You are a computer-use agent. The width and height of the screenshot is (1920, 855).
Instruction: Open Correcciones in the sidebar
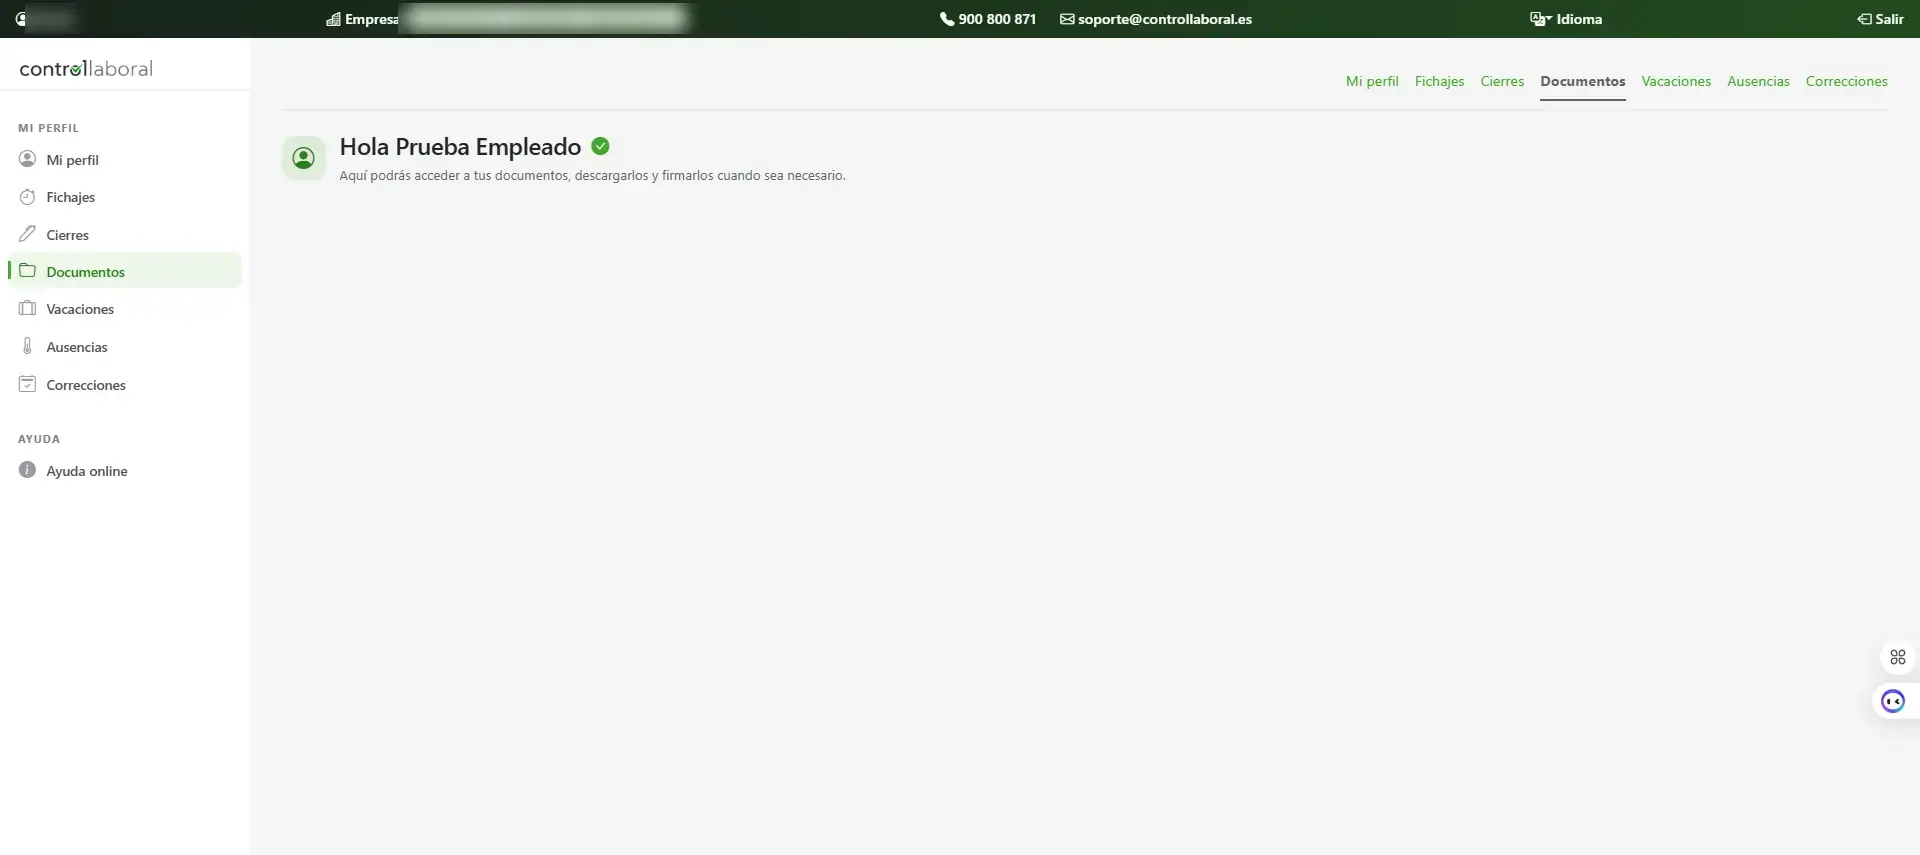[x=125, y=385]
